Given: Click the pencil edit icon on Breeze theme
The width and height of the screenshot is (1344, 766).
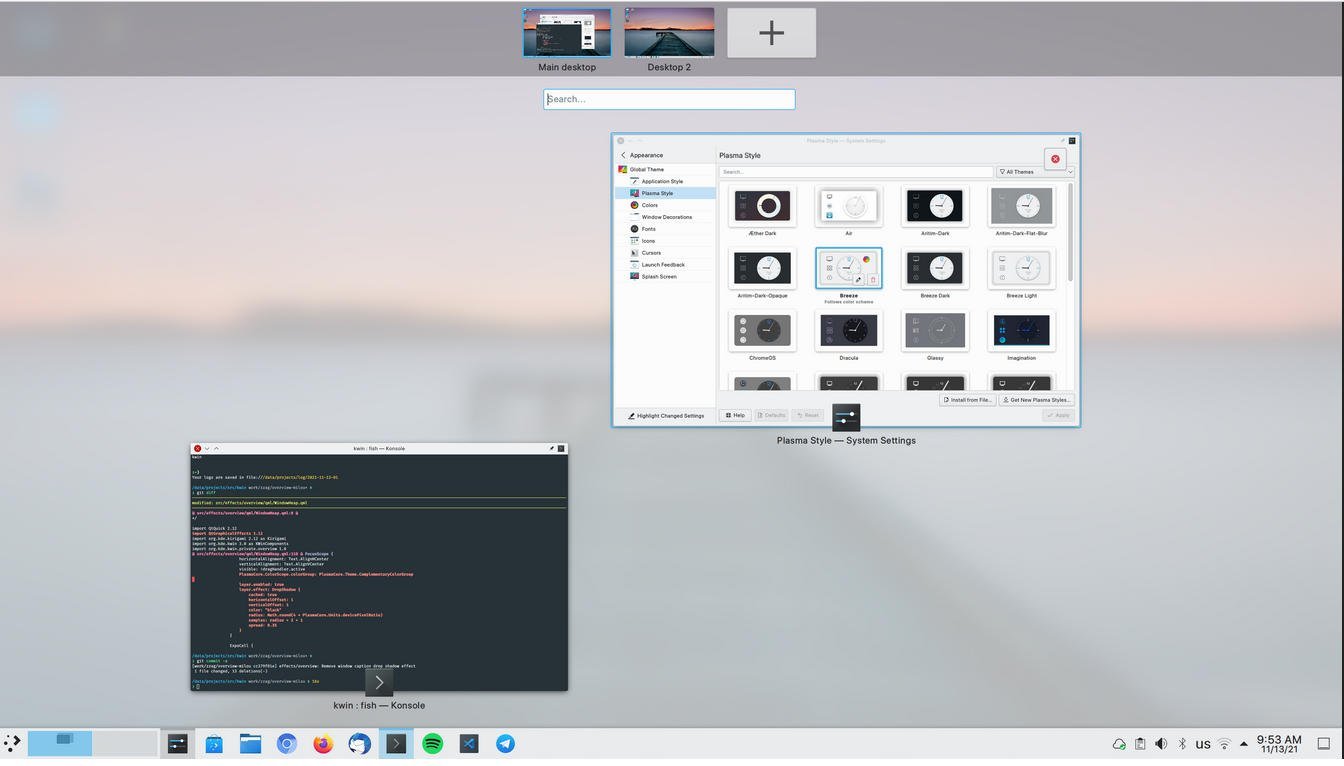Looking at the screenshot, I should (x=859, y=279).
